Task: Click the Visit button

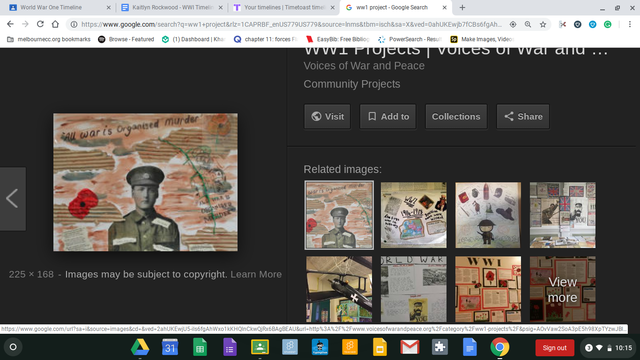Action: [x=327, y=116]
